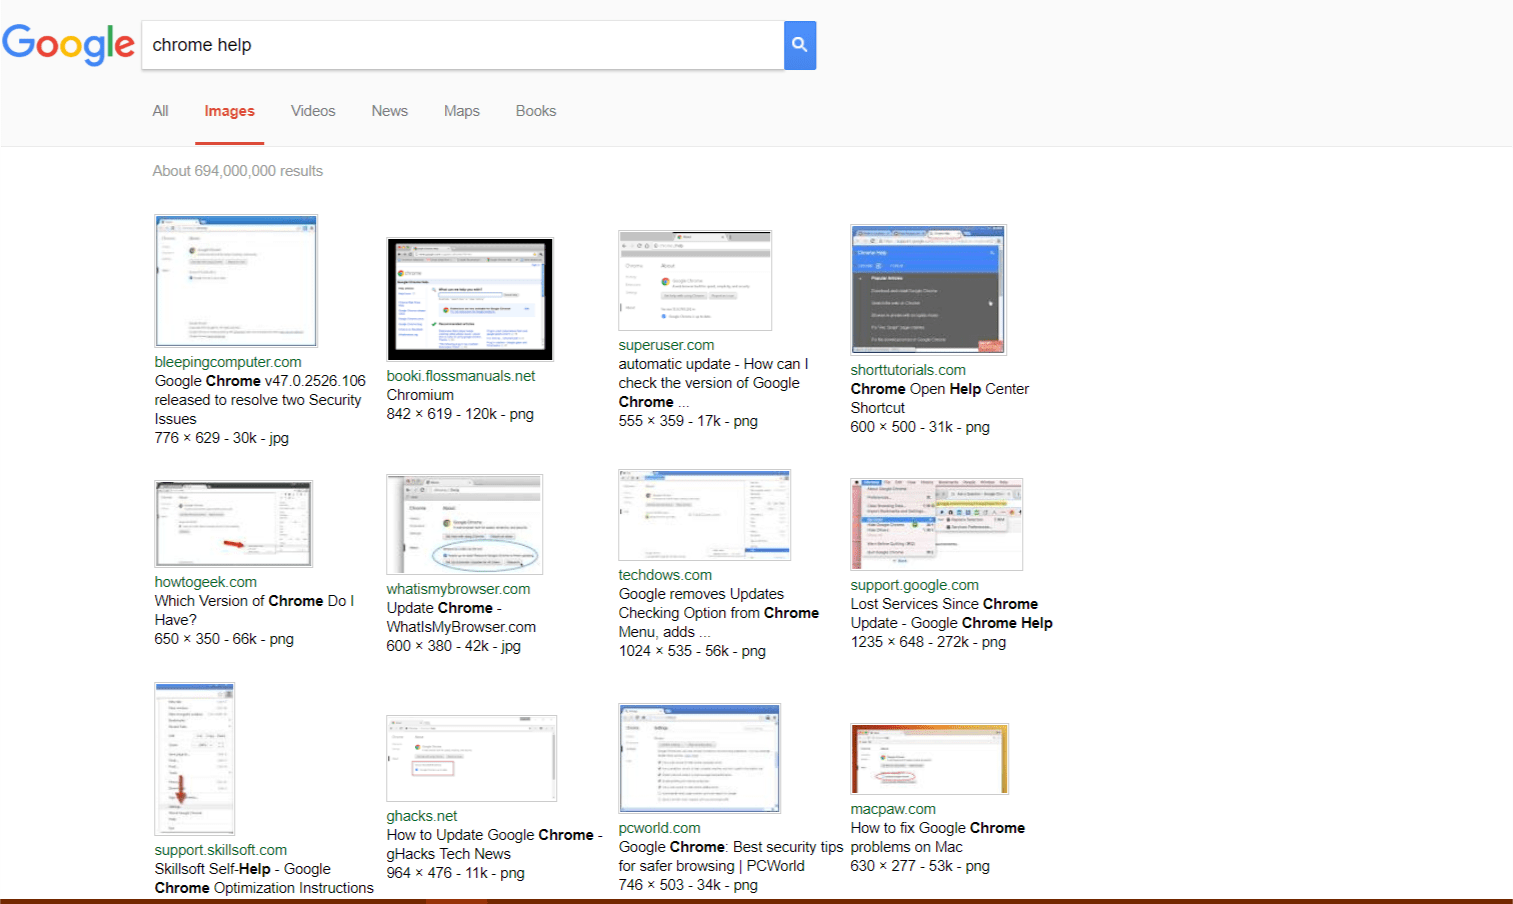
Task: Select the Images tab
Action: click(230, 111)
